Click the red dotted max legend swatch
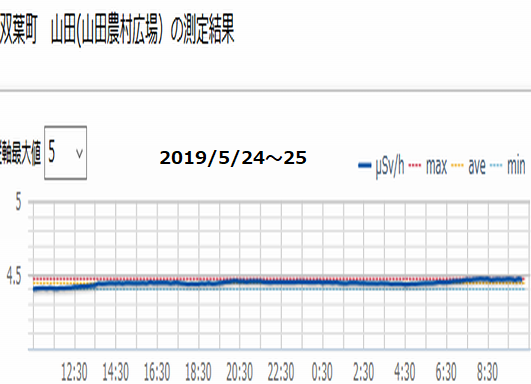 415,166
